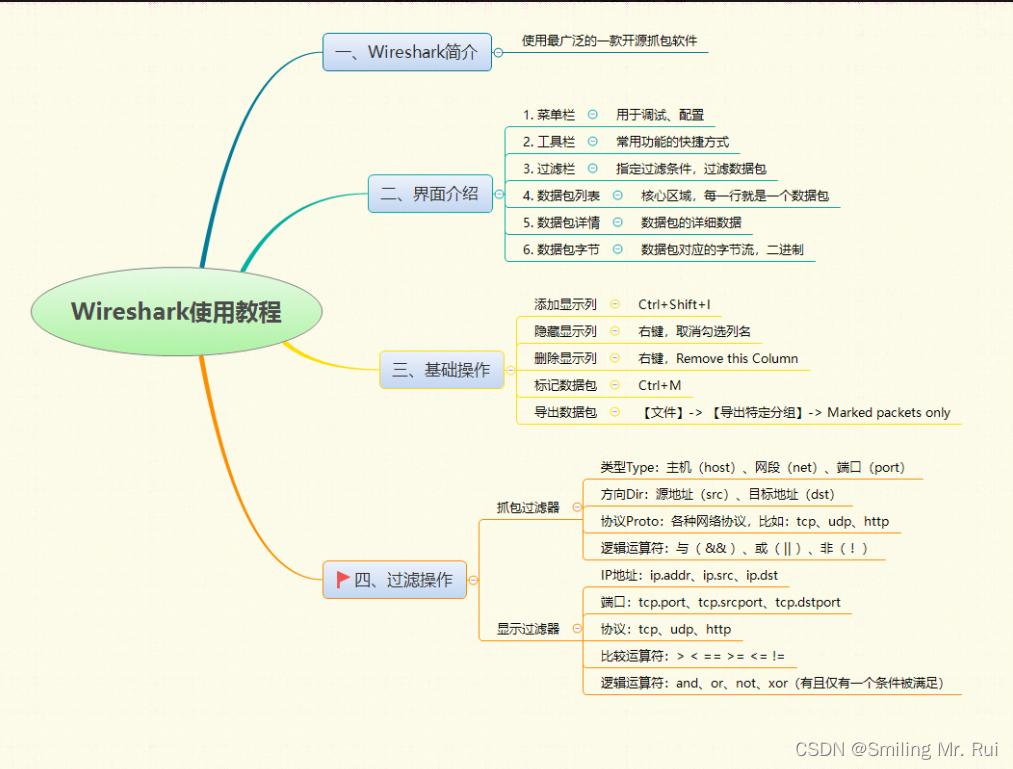Image resolution: width=1013 pixels, height=769 pixels.
Task: Collapse the 删除显示列 subtopic toggle
Action: (x=615, y=358)
